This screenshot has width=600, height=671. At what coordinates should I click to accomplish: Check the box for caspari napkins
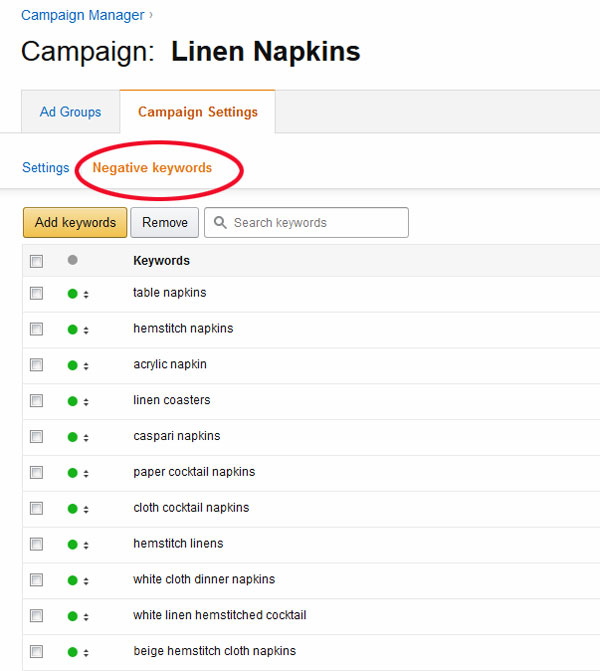pos(36,437)
